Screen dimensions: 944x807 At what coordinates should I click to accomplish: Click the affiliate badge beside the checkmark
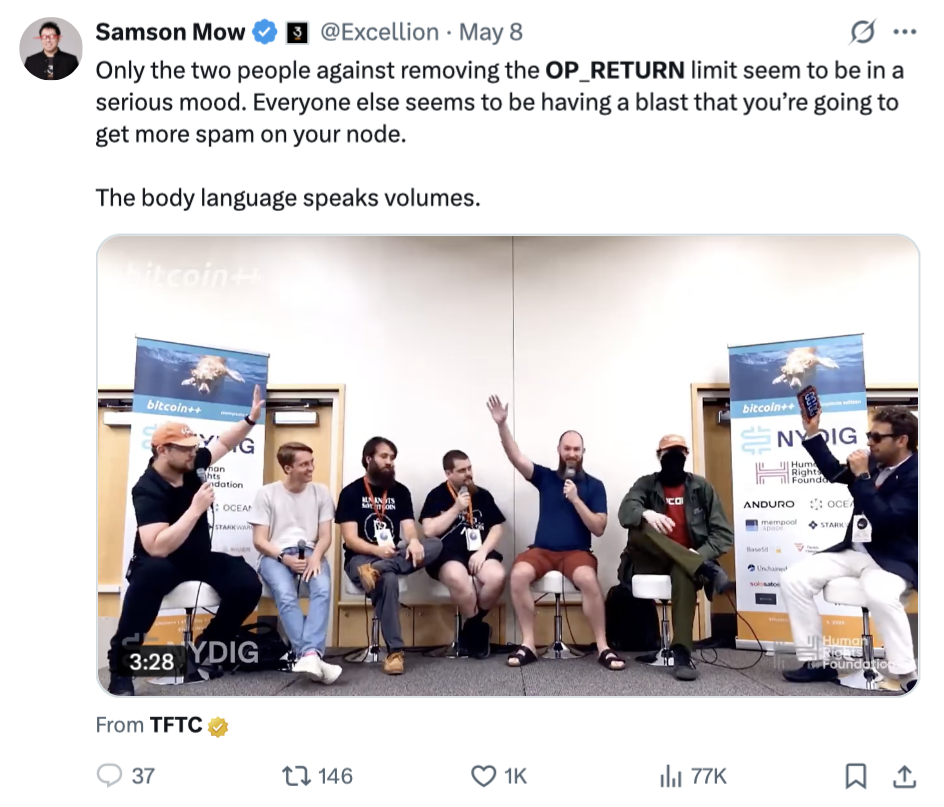[297, 33]
